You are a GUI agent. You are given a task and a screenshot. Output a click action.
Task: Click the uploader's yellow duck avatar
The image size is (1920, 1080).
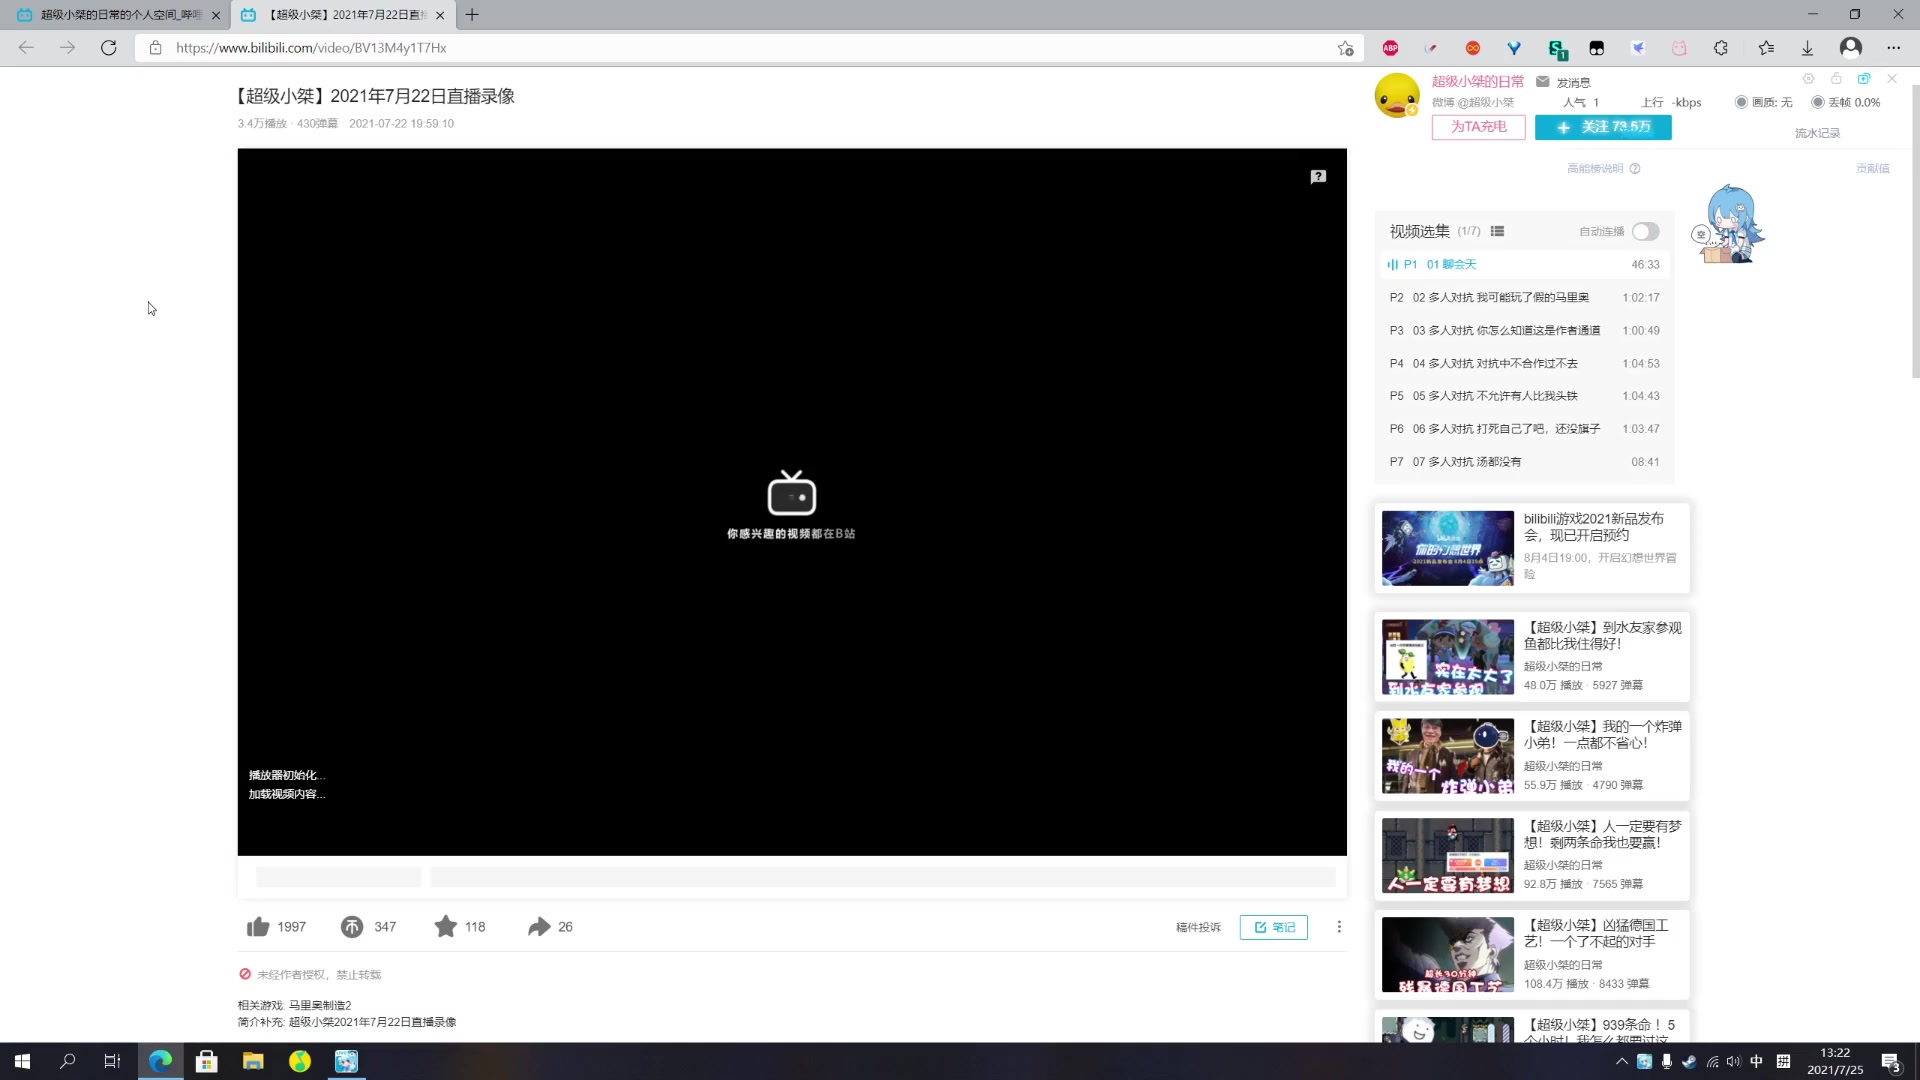(x=1397, y=96)
